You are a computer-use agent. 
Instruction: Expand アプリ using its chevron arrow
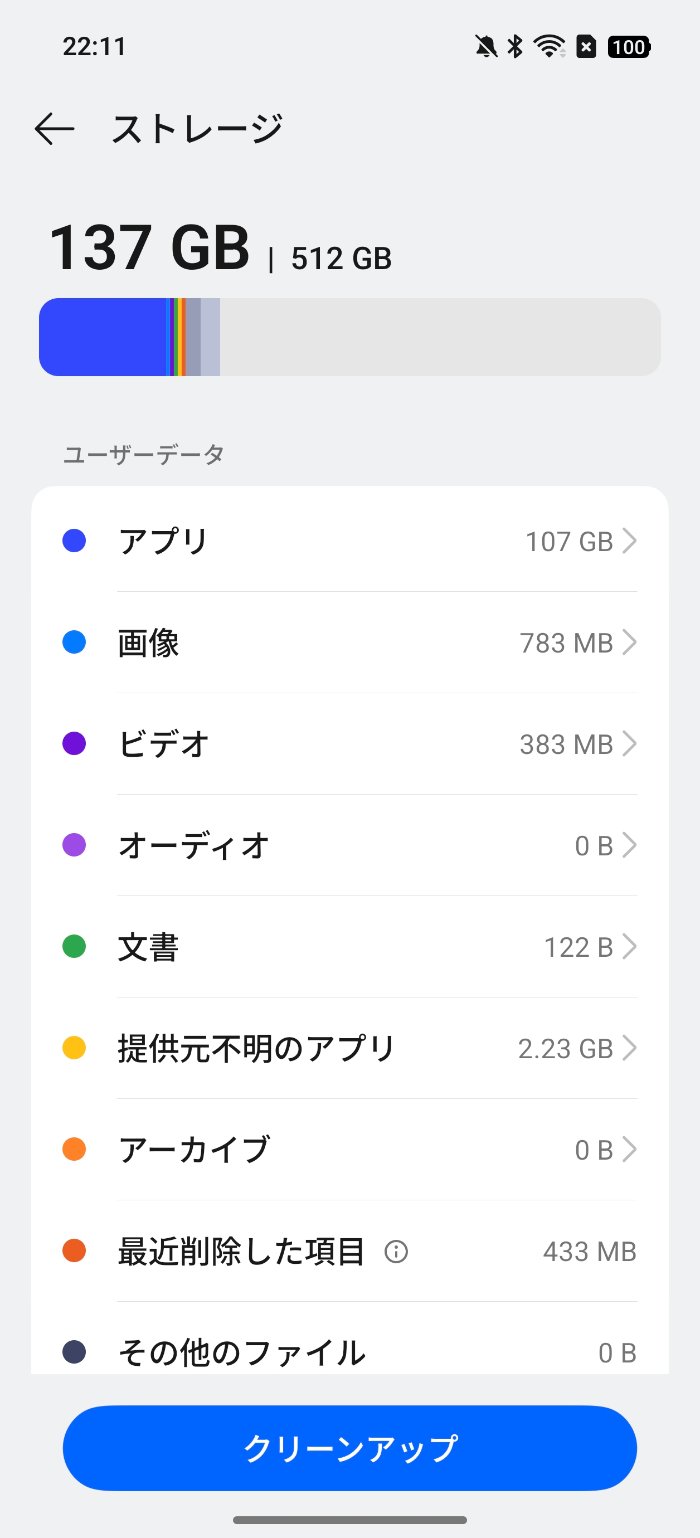629,541
